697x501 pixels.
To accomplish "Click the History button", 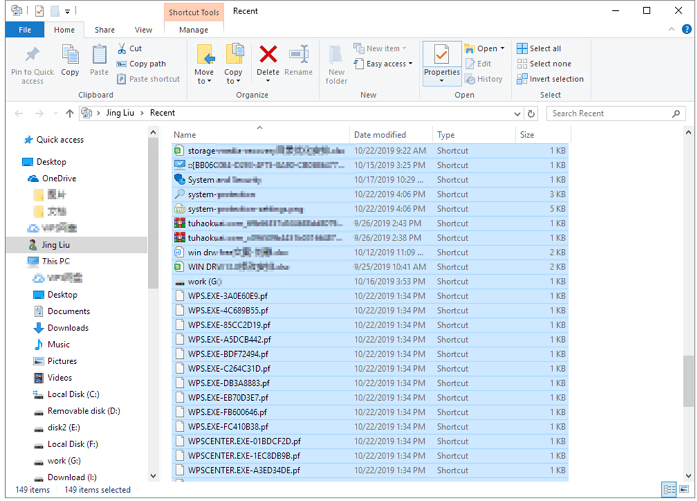I will 484,79.
